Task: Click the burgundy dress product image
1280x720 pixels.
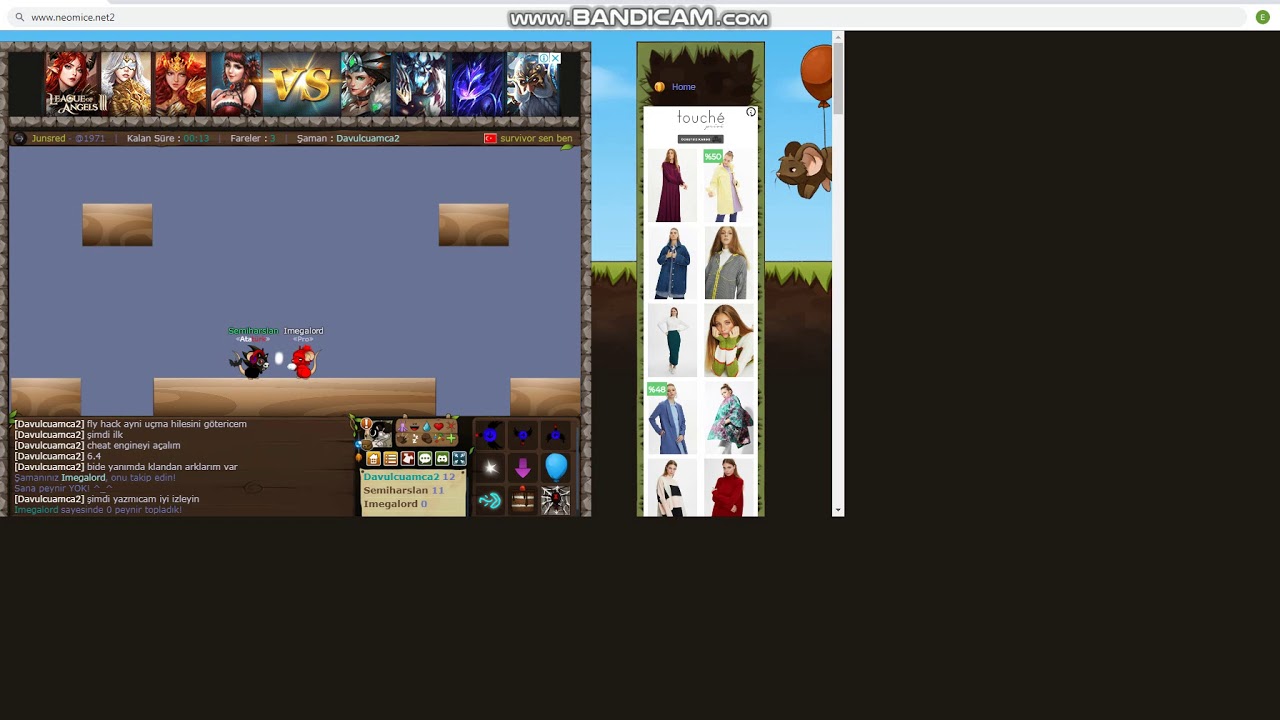Action: (x=671, y=185)
